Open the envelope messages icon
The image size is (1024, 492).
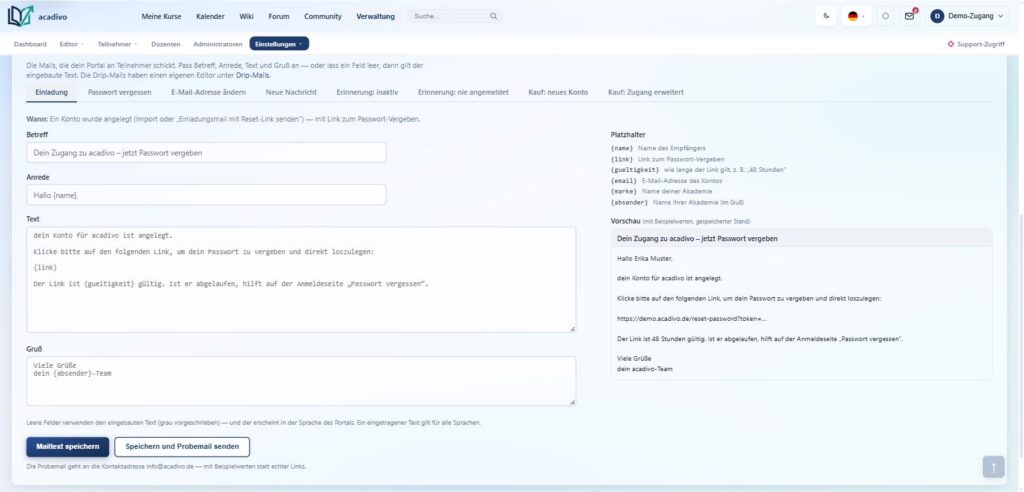(909, 16)
